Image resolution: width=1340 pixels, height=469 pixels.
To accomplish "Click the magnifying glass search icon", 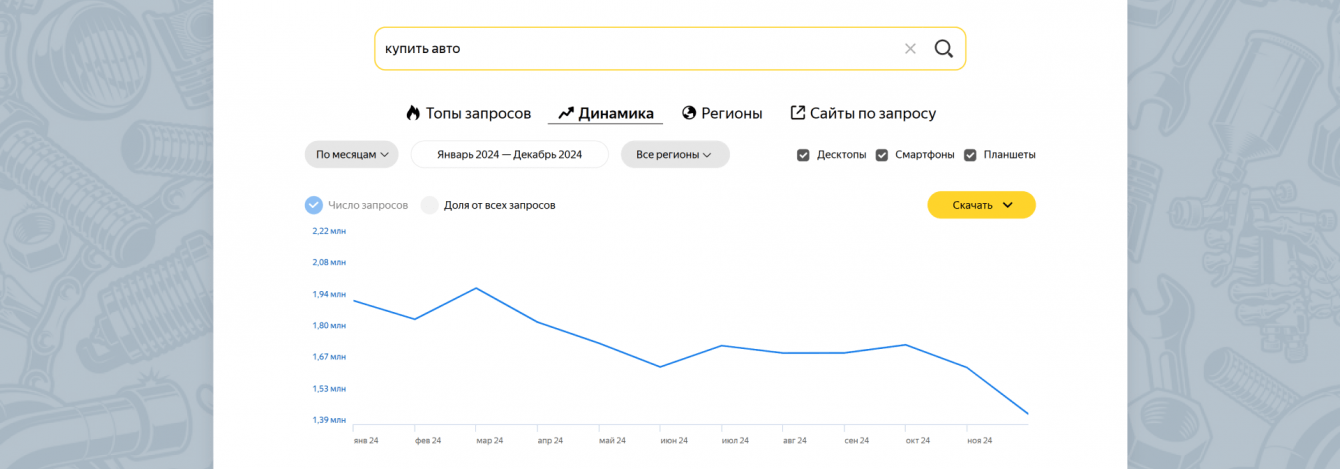I will [943, 49].
